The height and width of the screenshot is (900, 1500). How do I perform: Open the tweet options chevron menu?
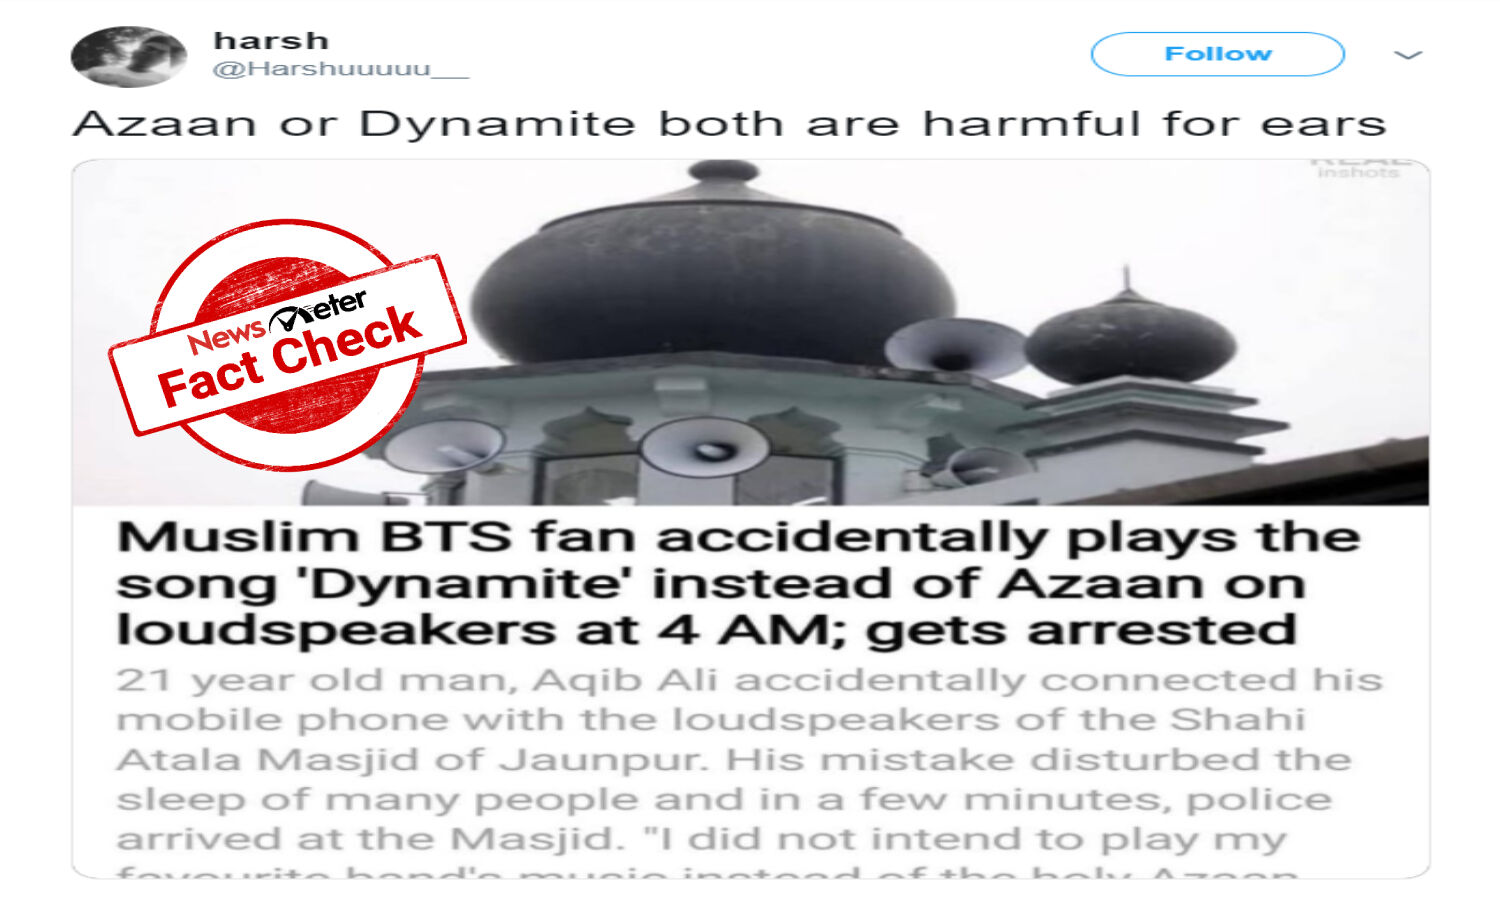click(x=1408, y=55)
